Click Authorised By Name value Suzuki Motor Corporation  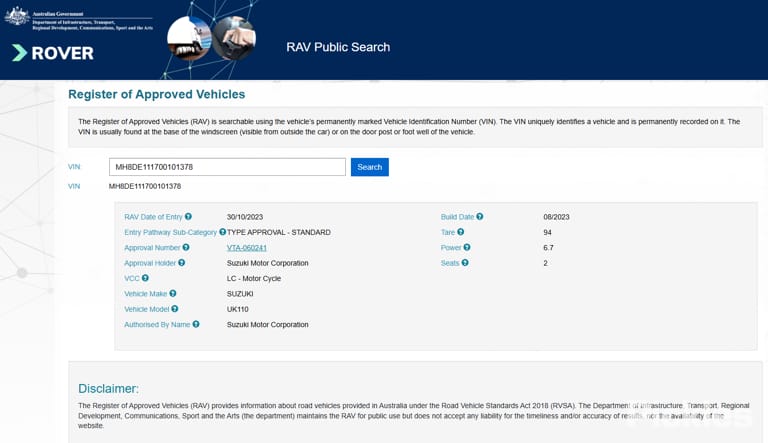(268, 324)
